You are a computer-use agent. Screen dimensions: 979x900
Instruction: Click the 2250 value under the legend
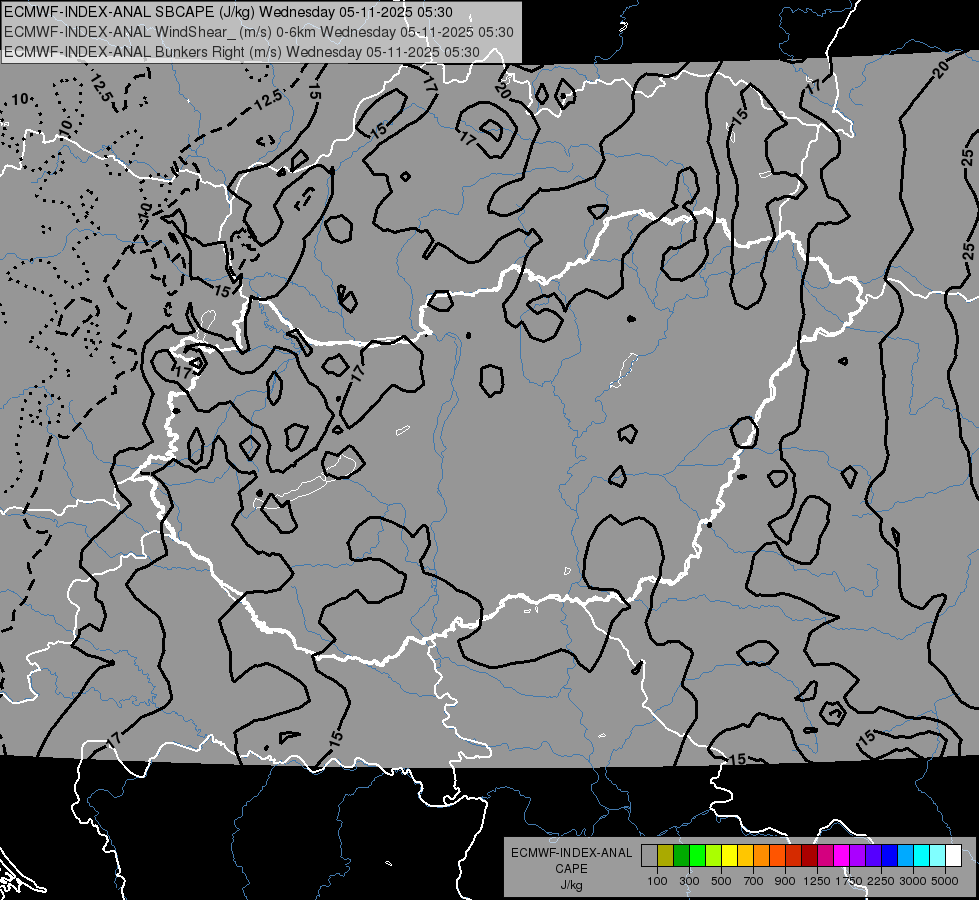tap(881, 881)
